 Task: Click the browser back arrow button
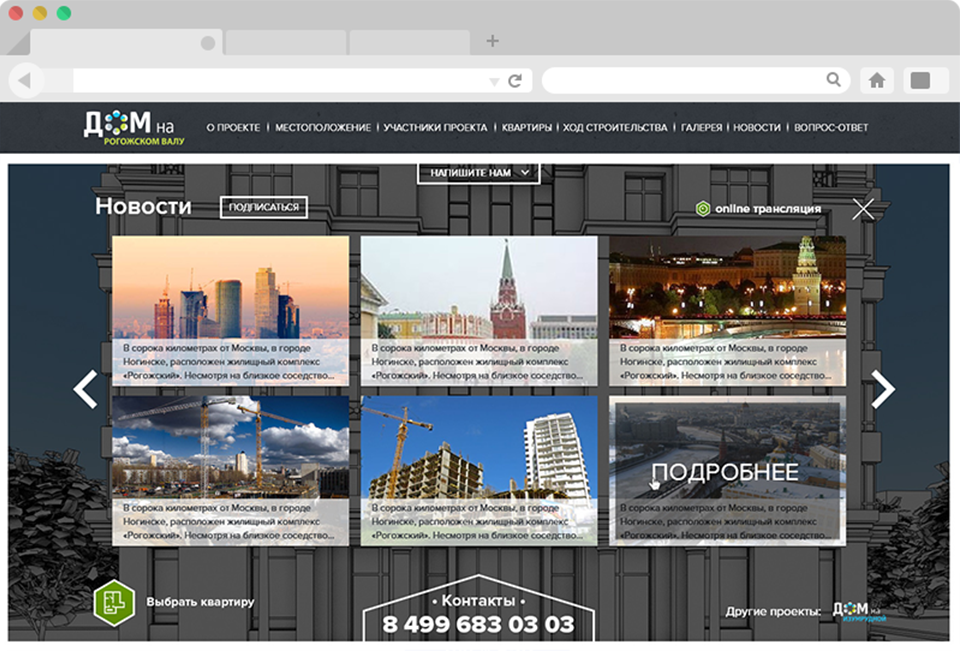[26, 80]
